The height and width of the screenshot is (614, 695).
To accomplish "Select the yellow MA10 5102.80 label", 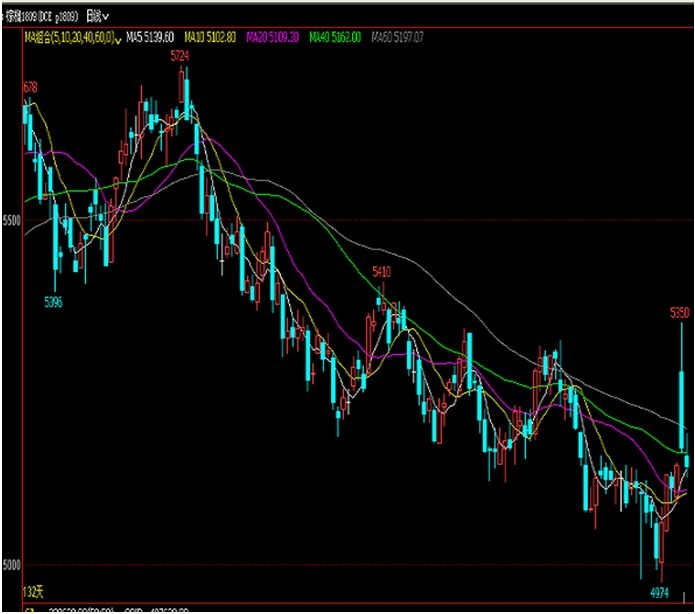I will [x=210, y=37].
